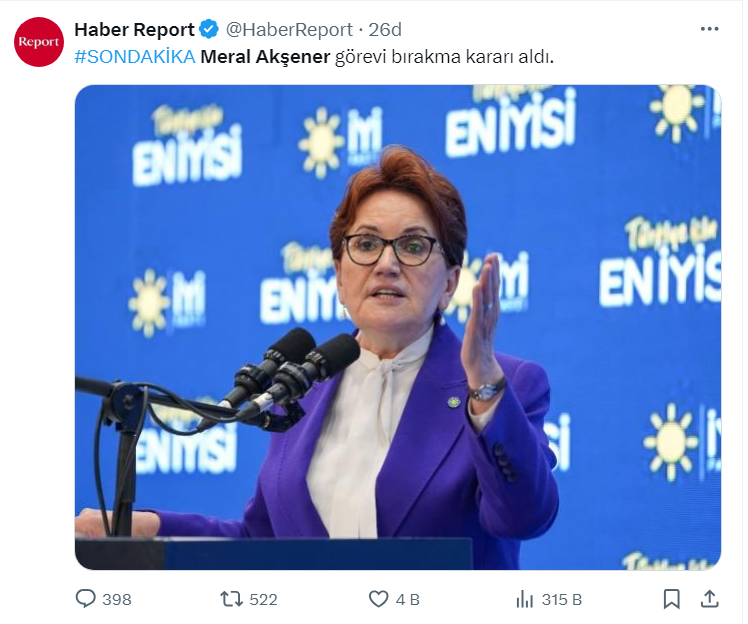748x624 pixels.
Task: Click the 4 B likes count
Action: tap(407, 600)
